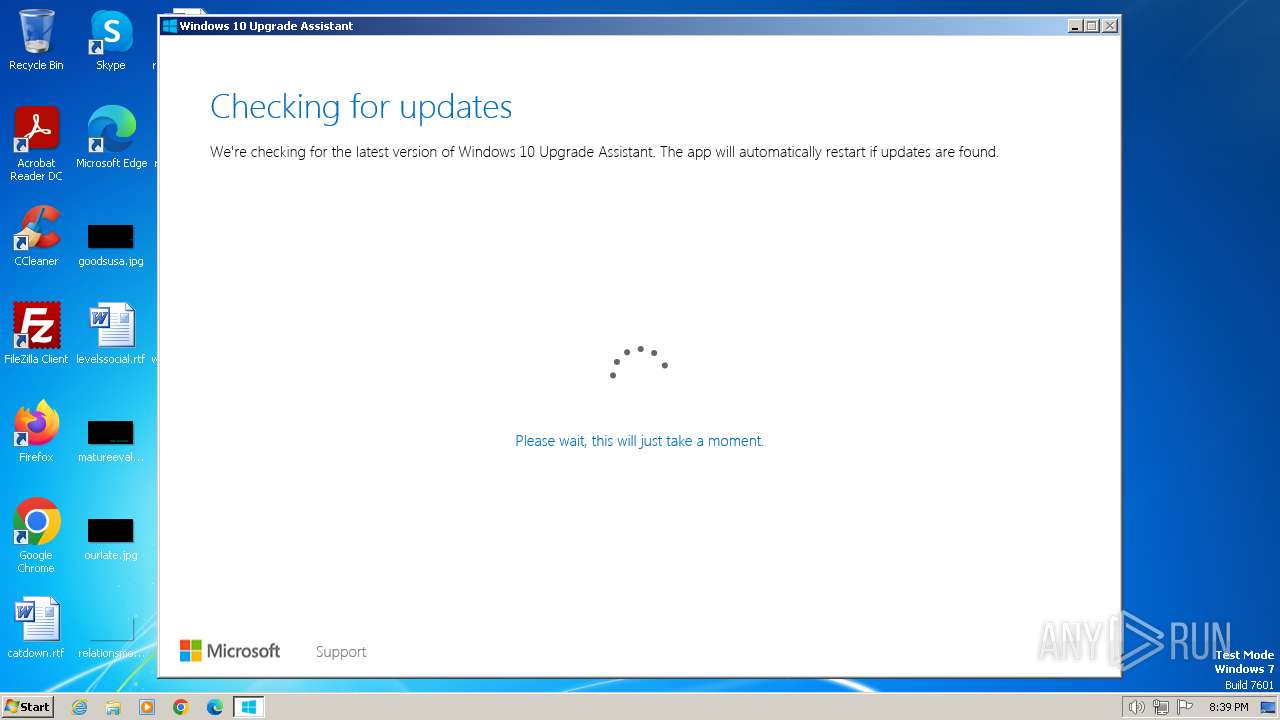Click the loading spinner animation
The height and width of the screenshot is (720, 1280).
coord(639,361)
